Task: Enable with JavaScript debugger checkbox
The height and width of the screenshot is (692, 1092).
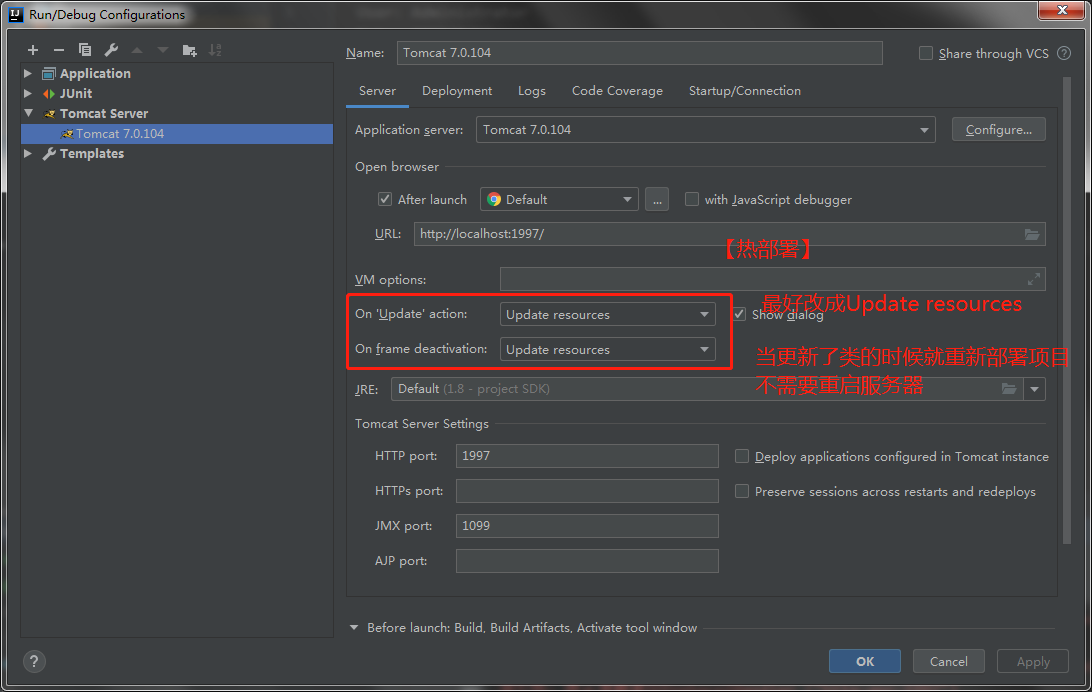Action: 692,199
